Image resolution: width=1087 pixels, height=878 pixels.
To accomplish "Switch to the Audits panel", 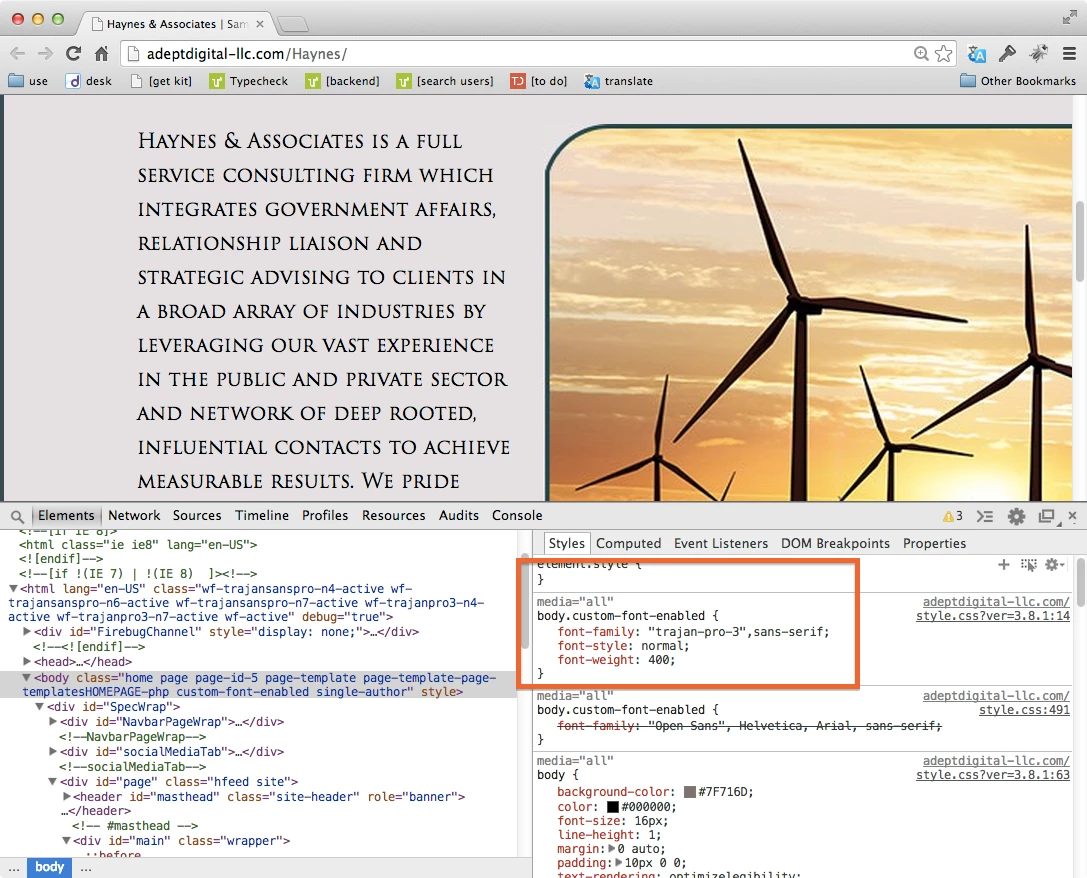I will (458, 516).
